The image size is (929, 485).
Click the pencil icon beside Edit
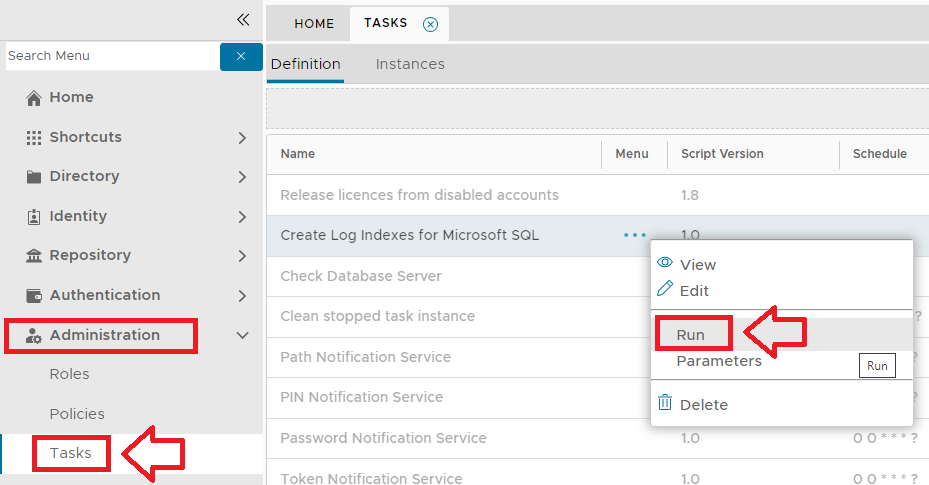click(x=665, y=290)
